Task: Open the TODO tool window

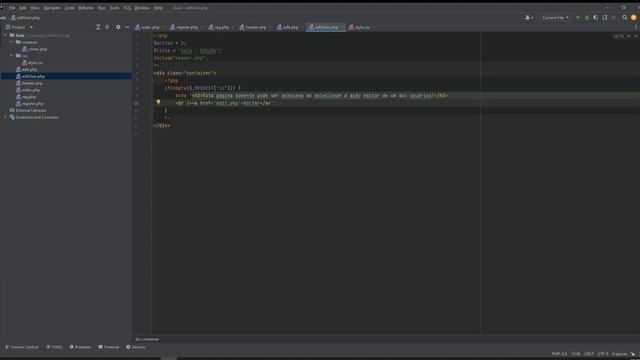Action: (55, 347)
